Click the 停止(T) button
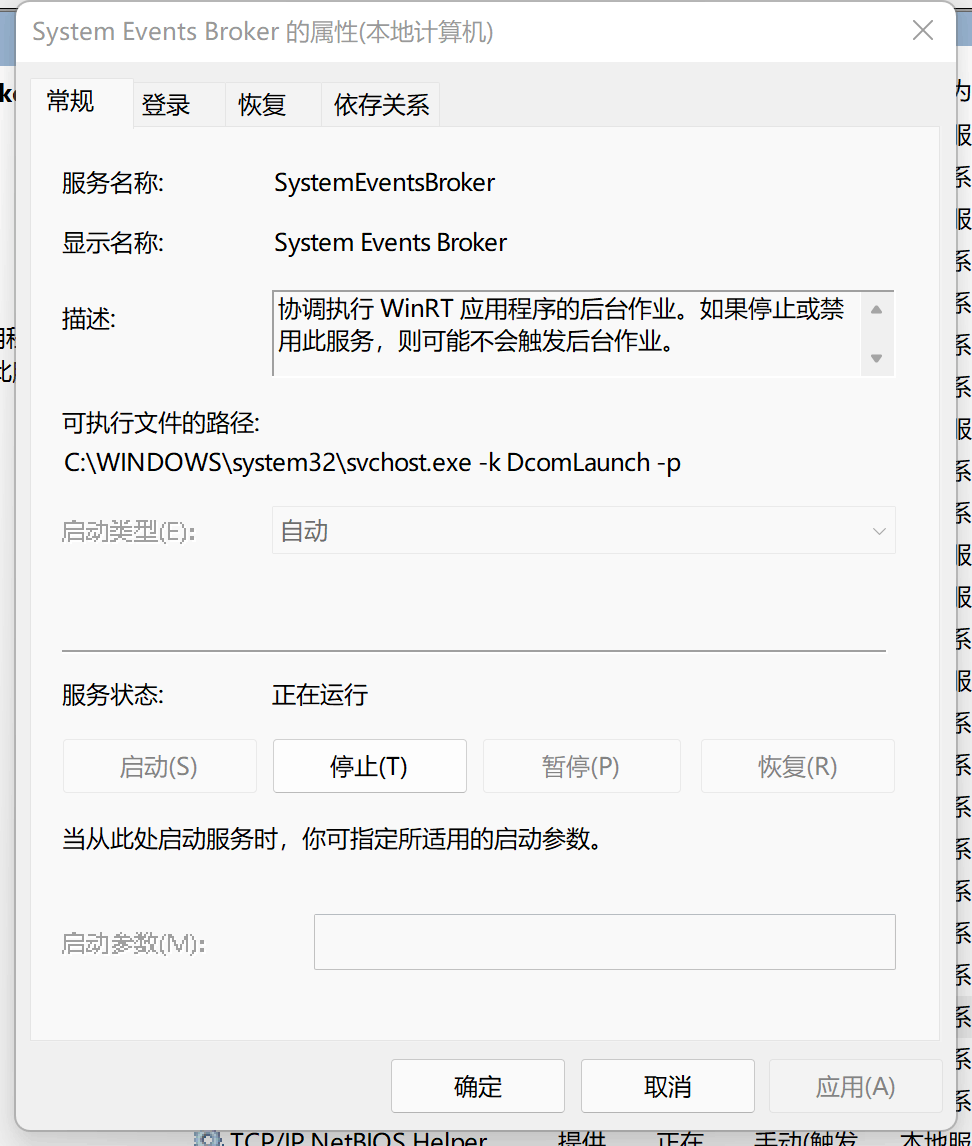The width and height of the screenshot is (972, 1146). coord(370,766)
